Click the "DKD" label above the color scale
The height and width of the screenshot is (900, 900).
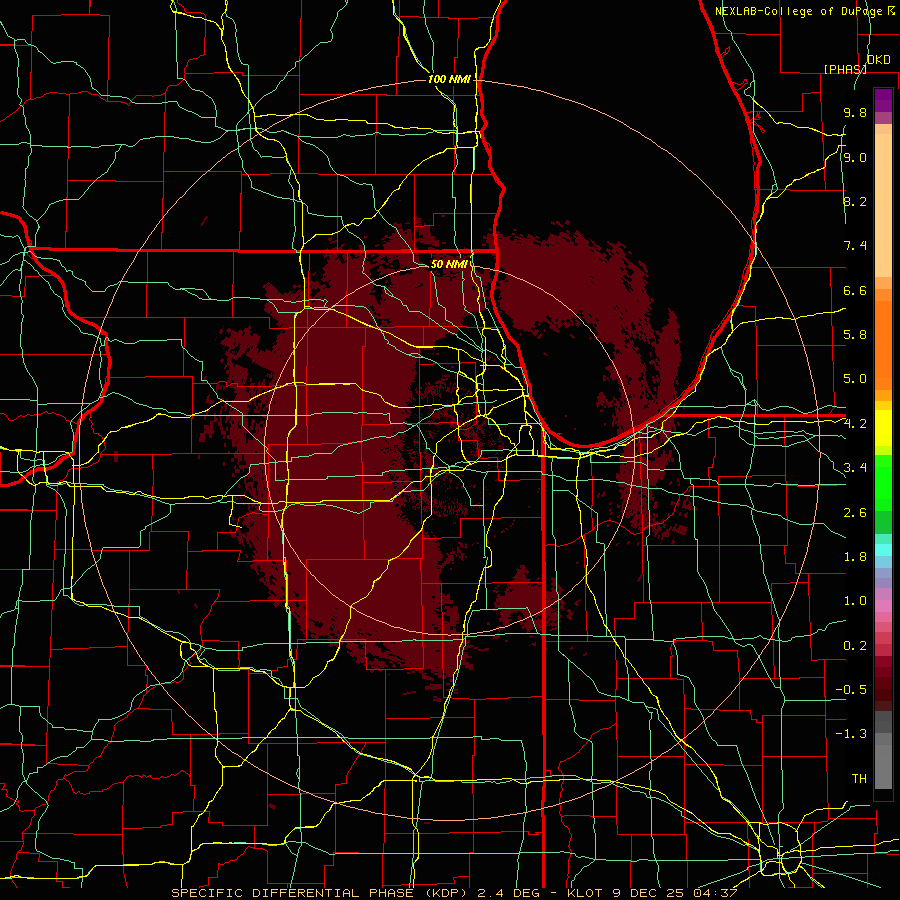pyautogui.click(x=878, y=60)
